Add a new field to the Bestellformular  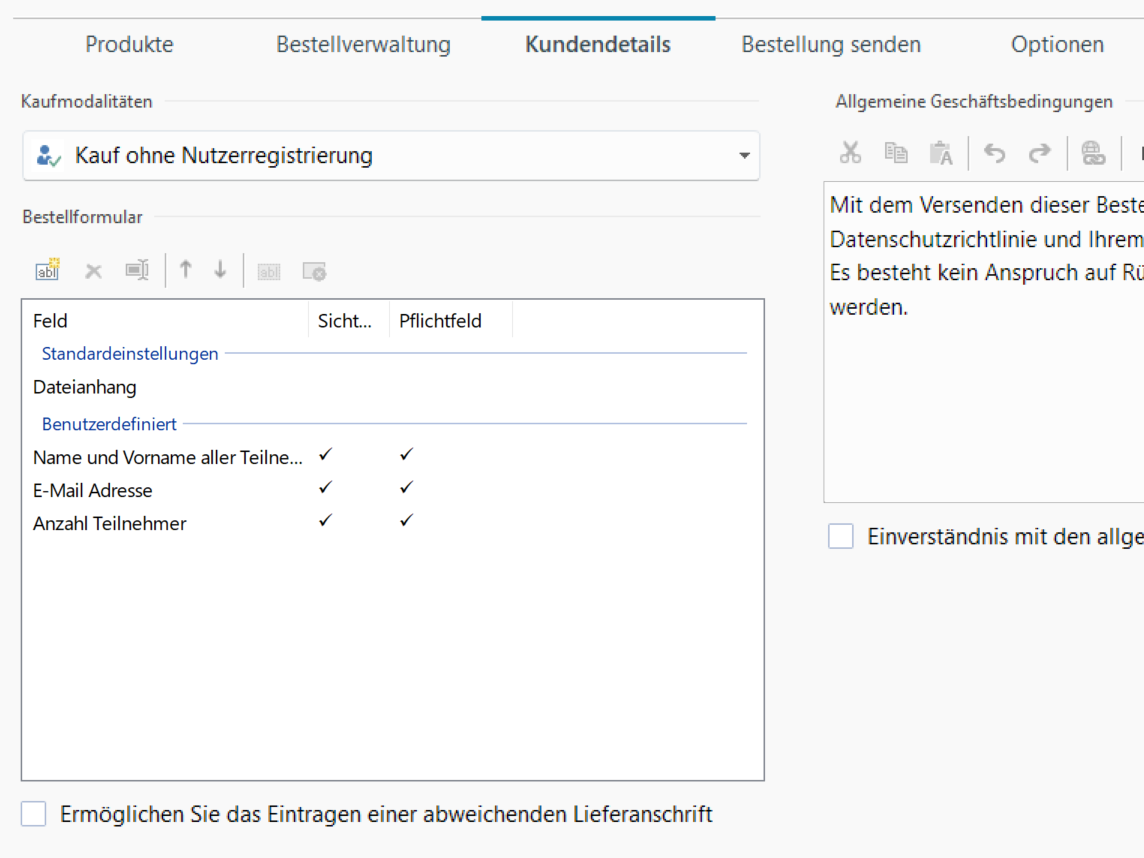click(47, 270)
